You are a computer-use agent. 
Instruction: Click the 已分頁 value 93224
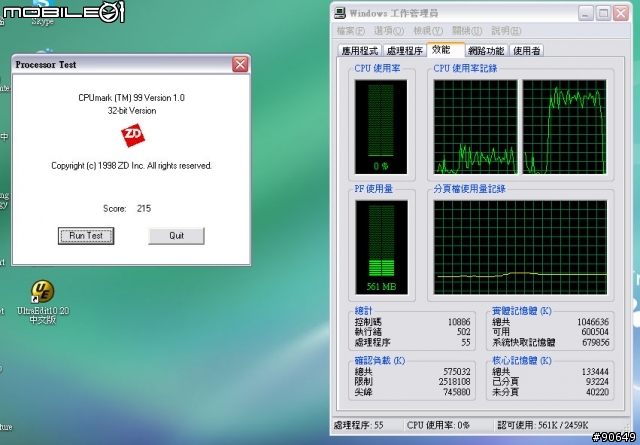(597, 382)
